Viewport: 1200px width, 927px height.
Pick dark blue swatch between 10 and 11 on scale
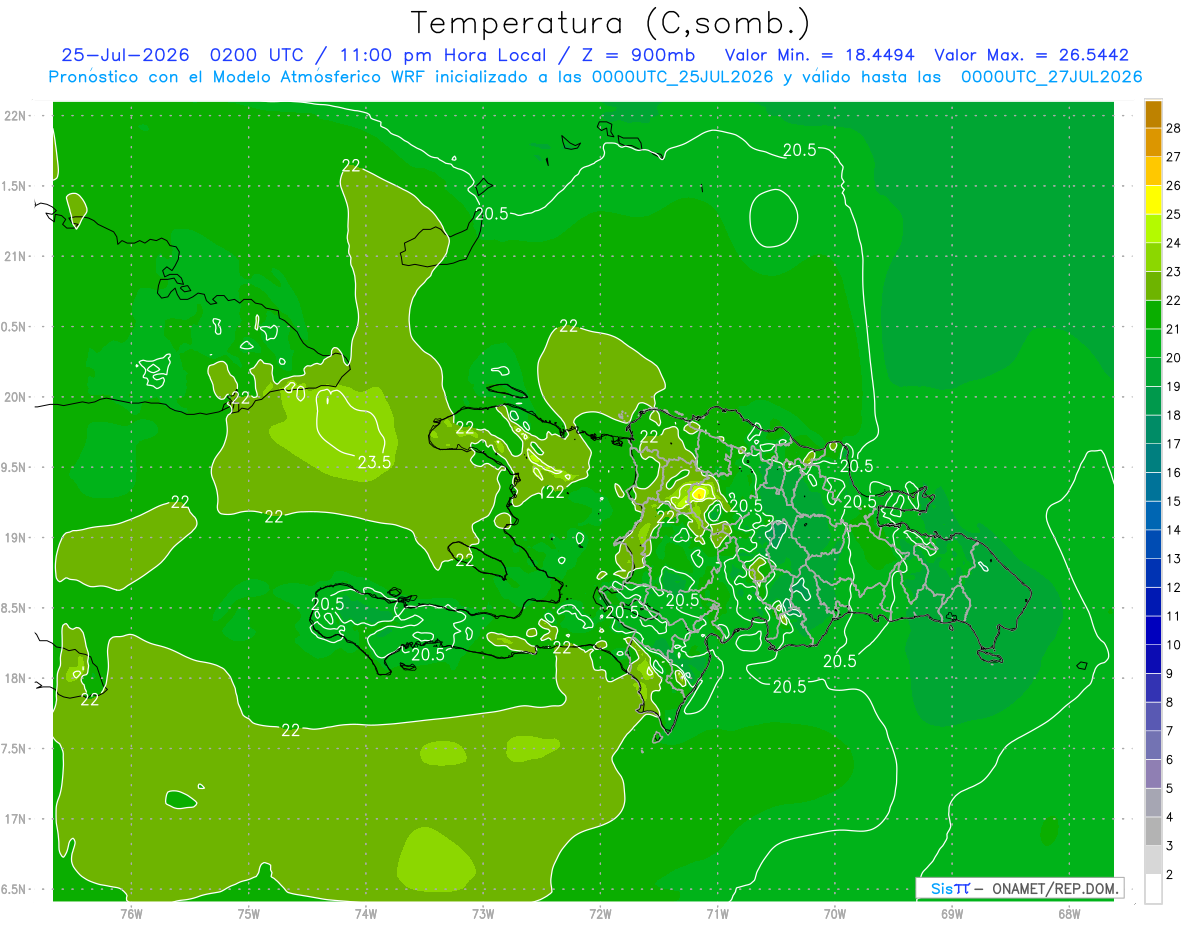pyautogui.click(x=1154, y=630)
